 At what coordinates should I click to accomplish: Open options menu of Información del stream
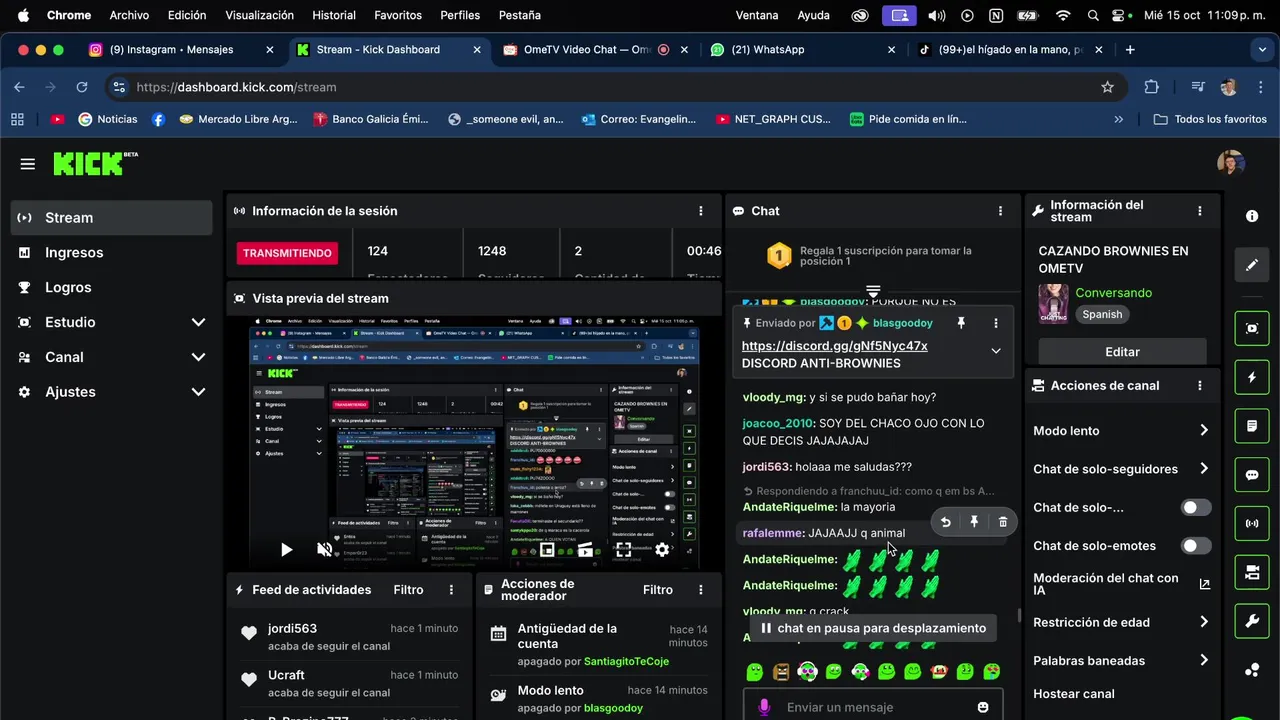point(1200,211)
